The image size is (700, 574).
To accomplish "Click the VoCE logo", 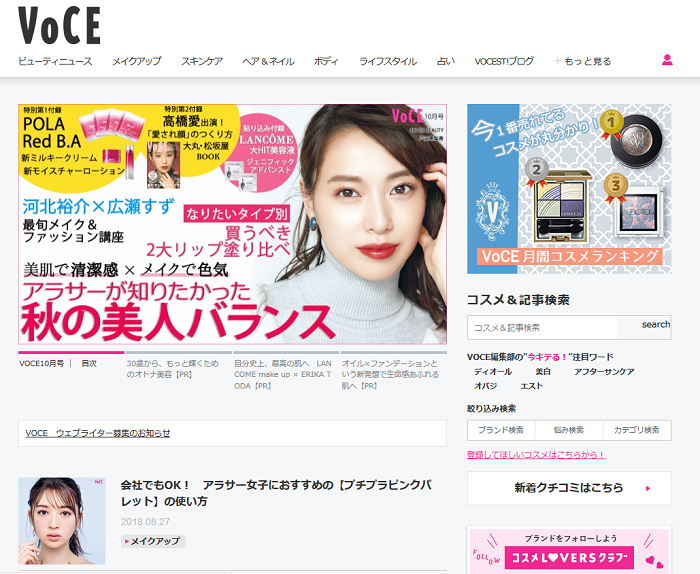I will [x=59, y=26].
